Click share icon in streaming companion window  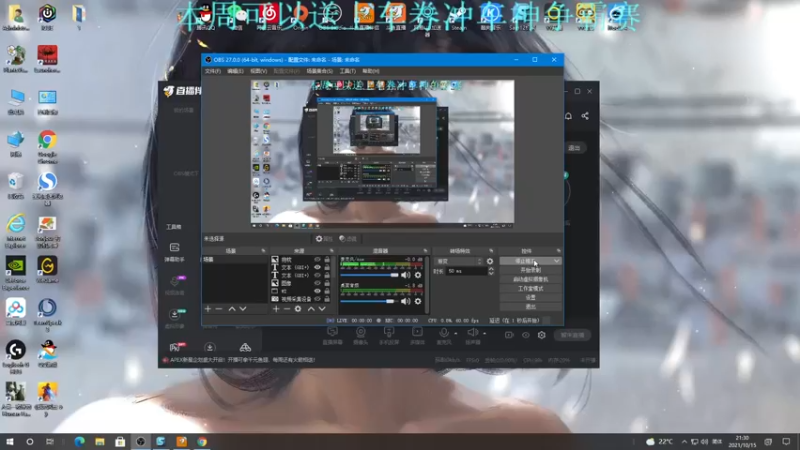(585, 116)
